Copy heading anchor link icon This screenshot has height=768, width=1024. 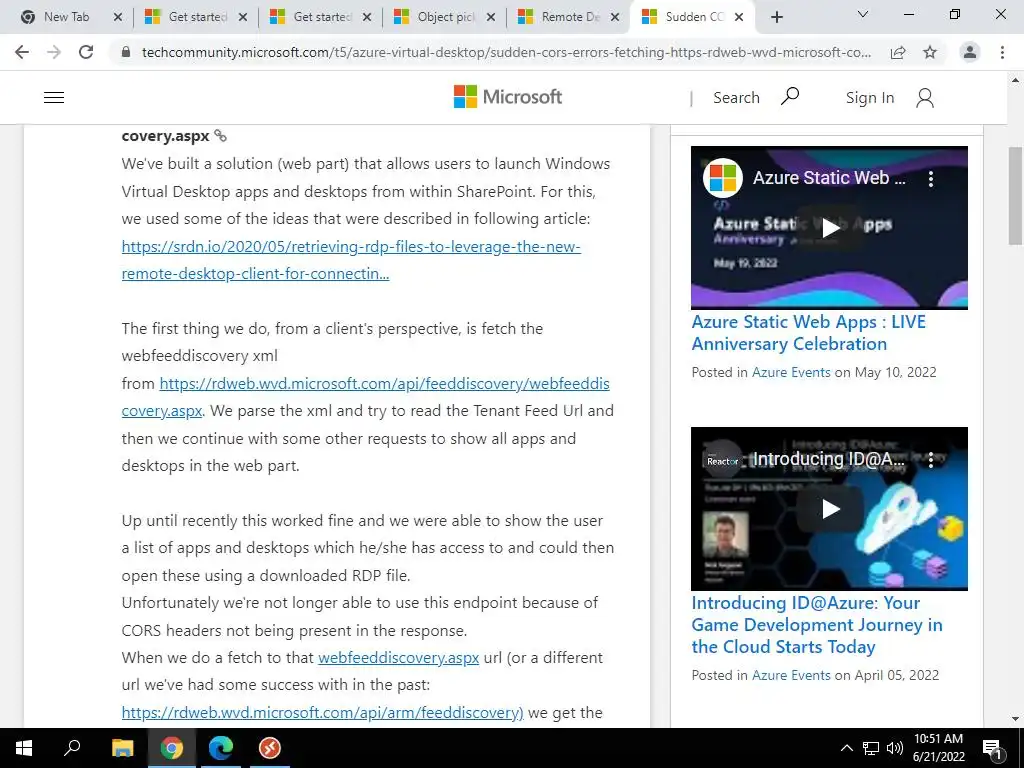(x=221, y=136)
